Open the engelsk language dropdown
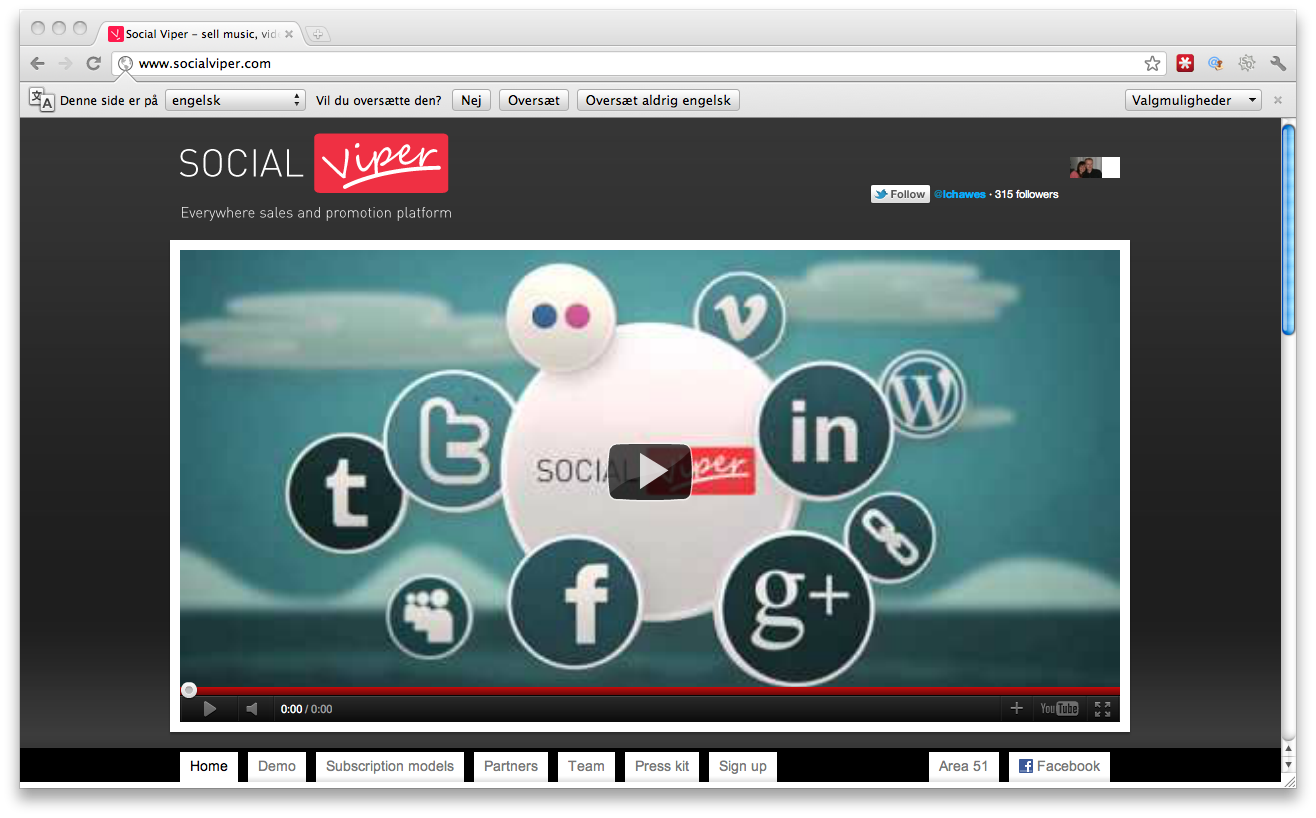The width and height of the screenshot is (1316, 818). (235, 100)
